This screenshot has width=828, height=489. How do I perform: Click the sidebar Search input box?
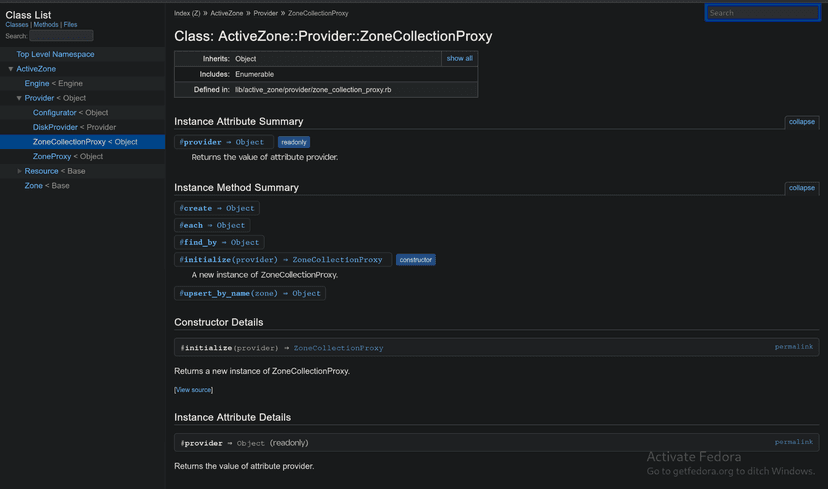(x=61, y=36)
